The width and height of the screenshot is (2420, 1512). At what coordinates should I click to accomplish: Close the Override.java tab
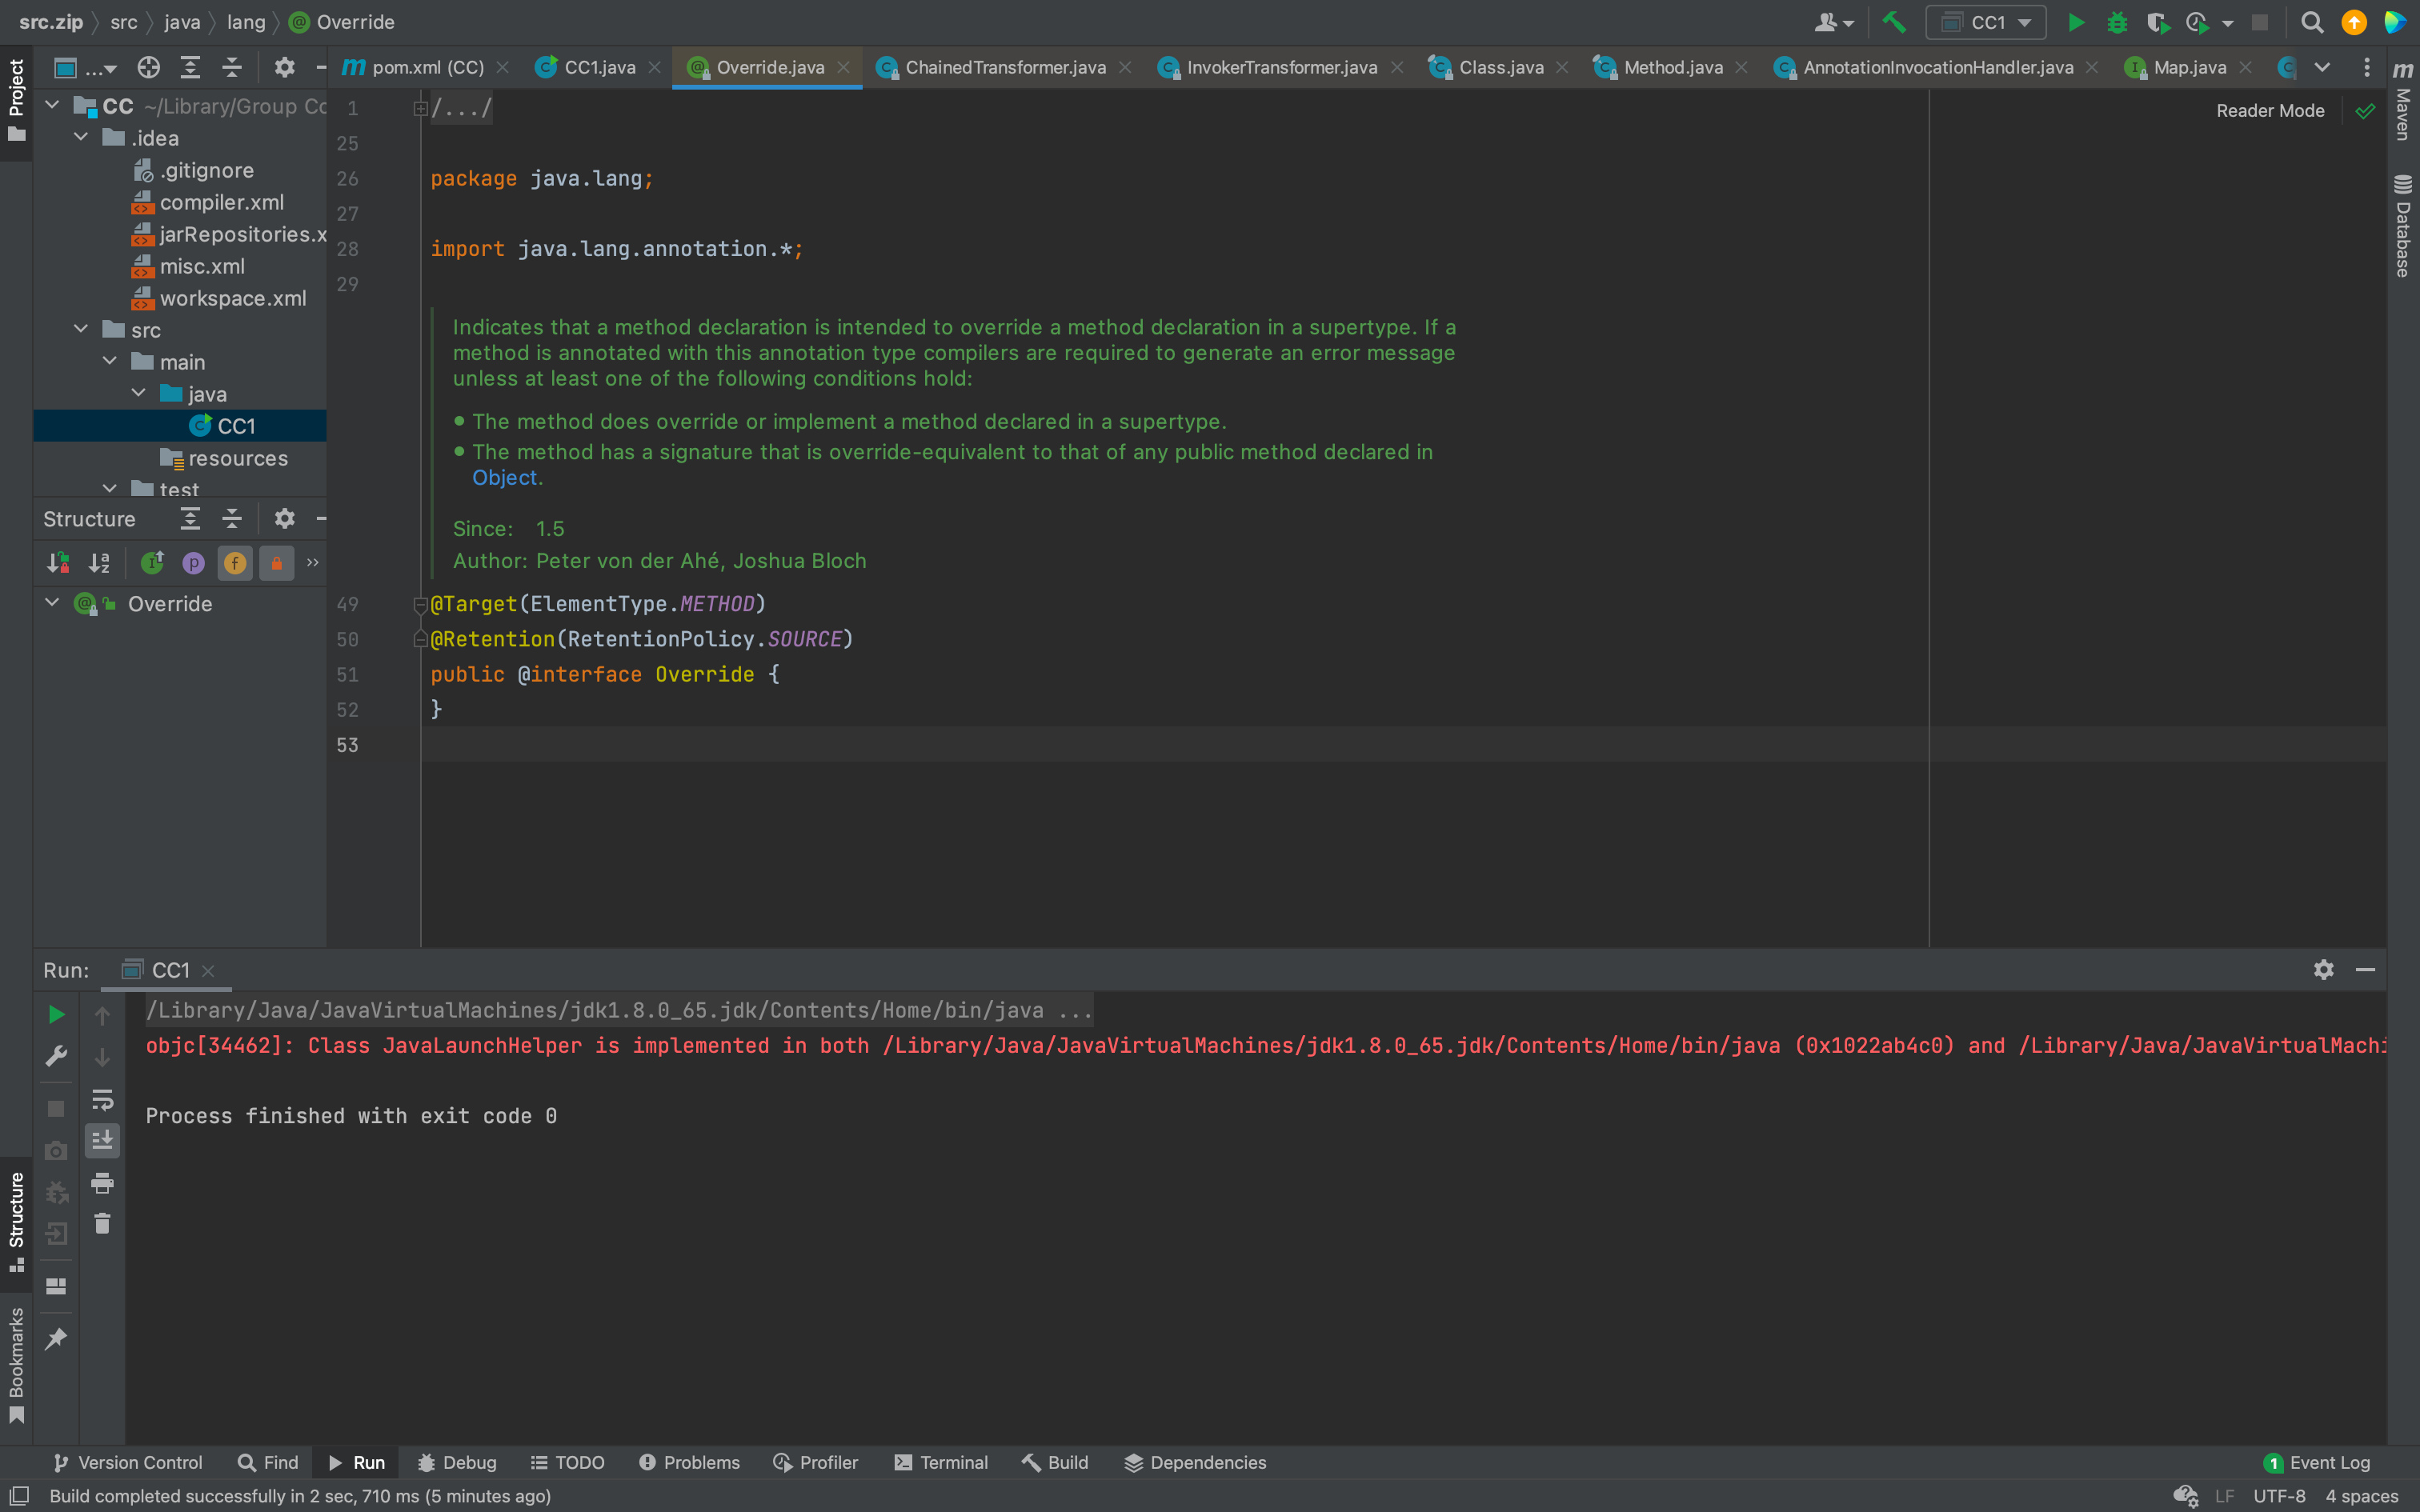point(844,67)
